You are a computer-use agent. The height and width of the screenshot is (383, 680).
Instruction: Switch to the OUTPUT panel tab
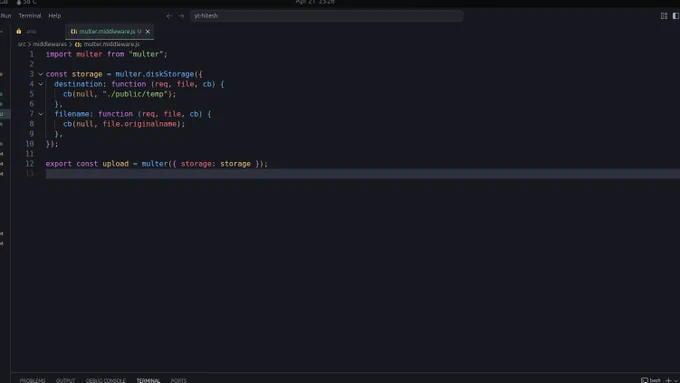[x=65, y=380]
